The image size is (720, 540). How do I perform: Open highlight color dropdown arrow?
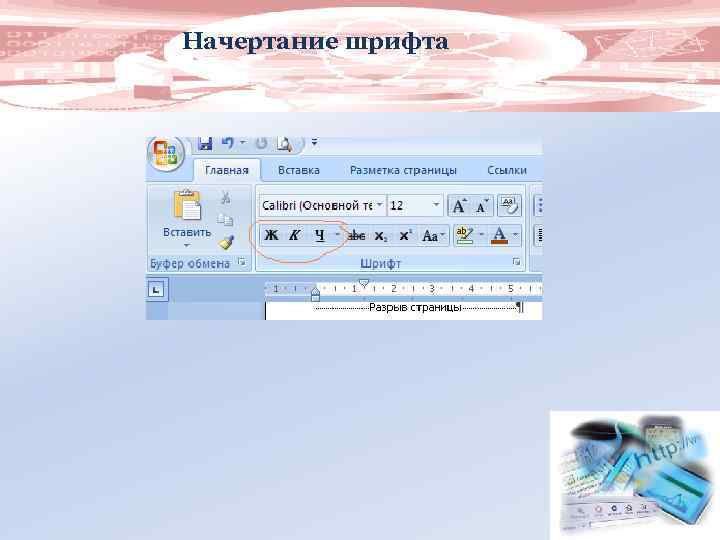481,235
